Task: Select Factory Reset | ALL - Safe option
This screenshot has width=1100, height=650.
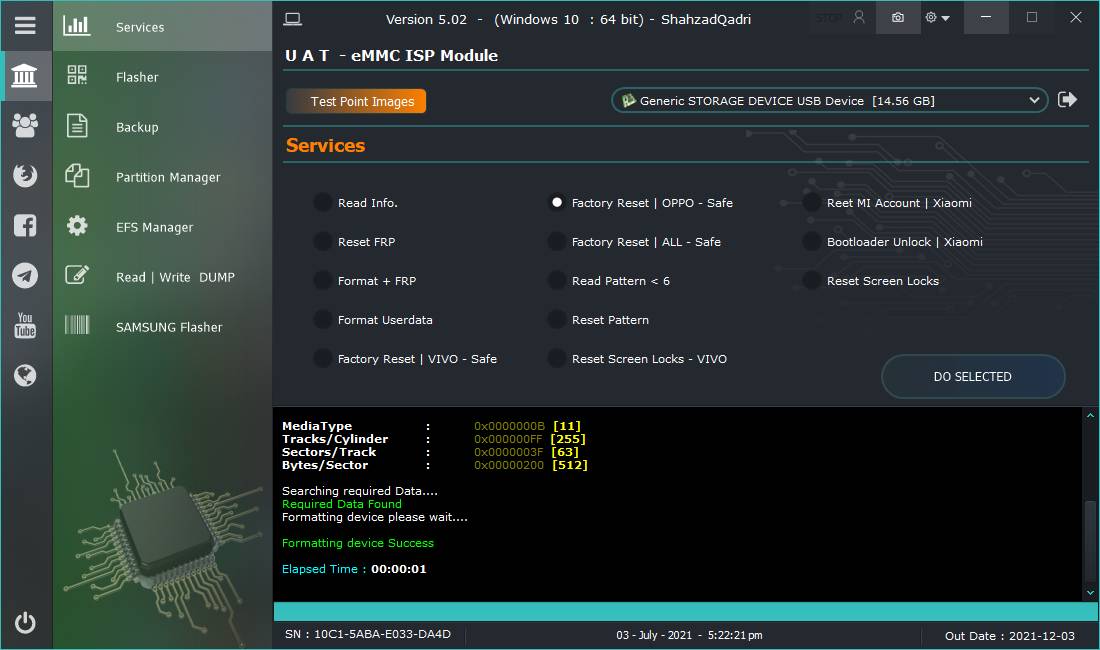Action: click(556, 242)
